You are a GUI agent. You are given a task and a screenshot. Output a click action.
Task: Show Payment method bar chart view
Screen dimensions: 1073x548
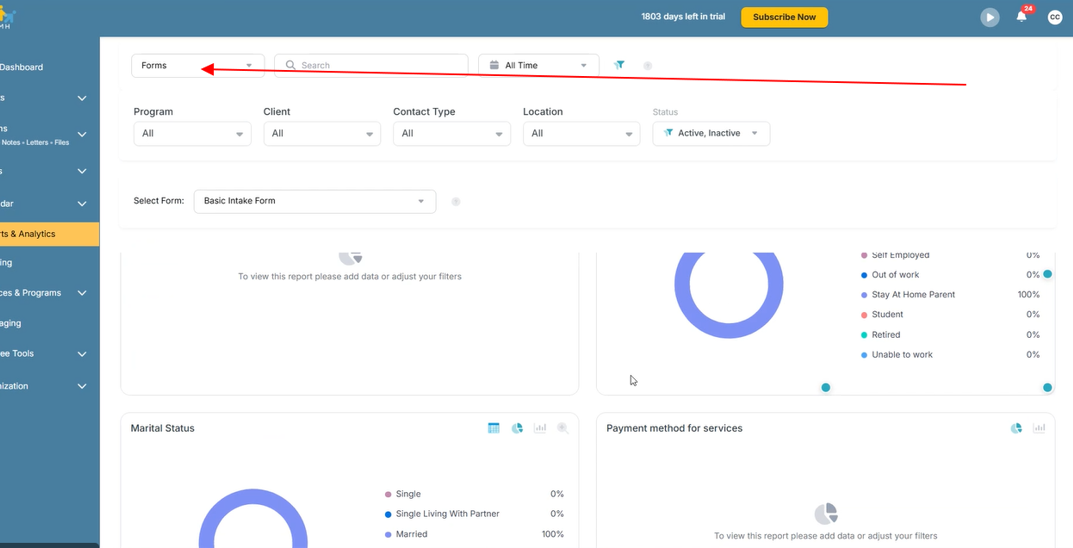click(1039, 428)
